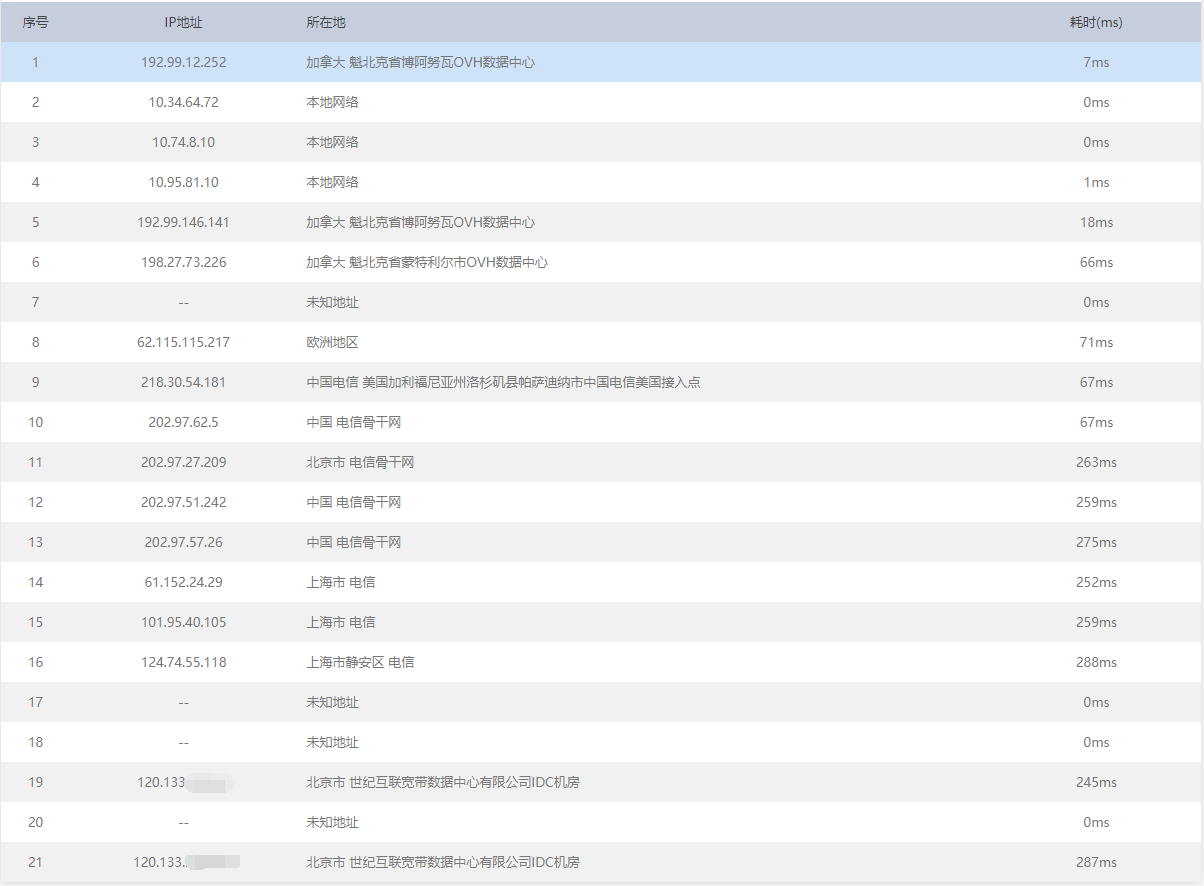Click the 蒙特利尔市 OVH数据中心 location text
The height and width of the screenshot is (886, 1204).
pos(427,262)
